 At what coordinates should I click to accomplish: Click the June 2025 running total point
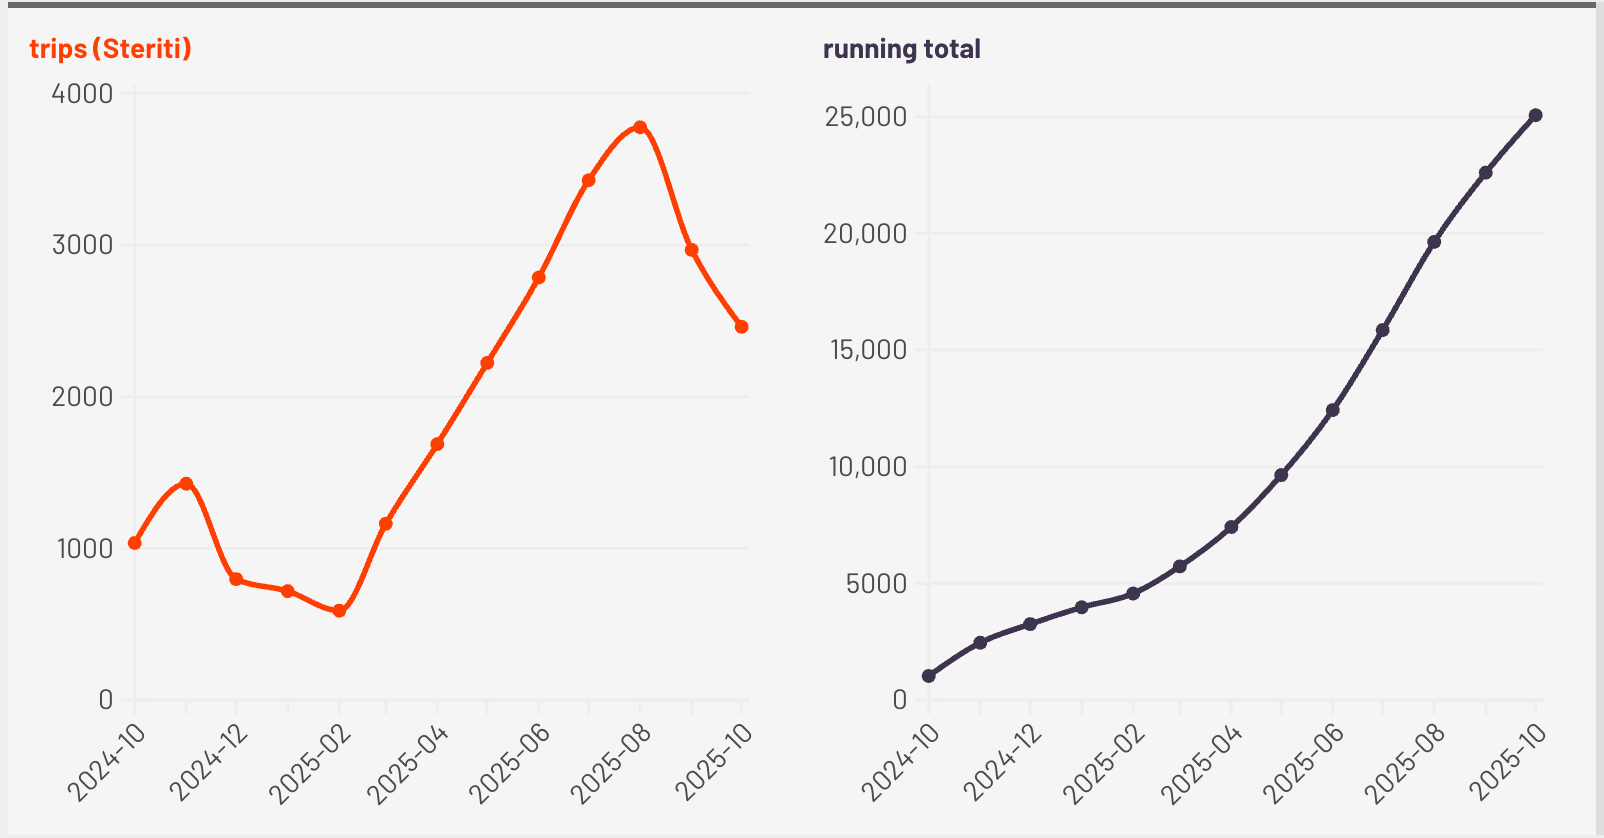1332,410
